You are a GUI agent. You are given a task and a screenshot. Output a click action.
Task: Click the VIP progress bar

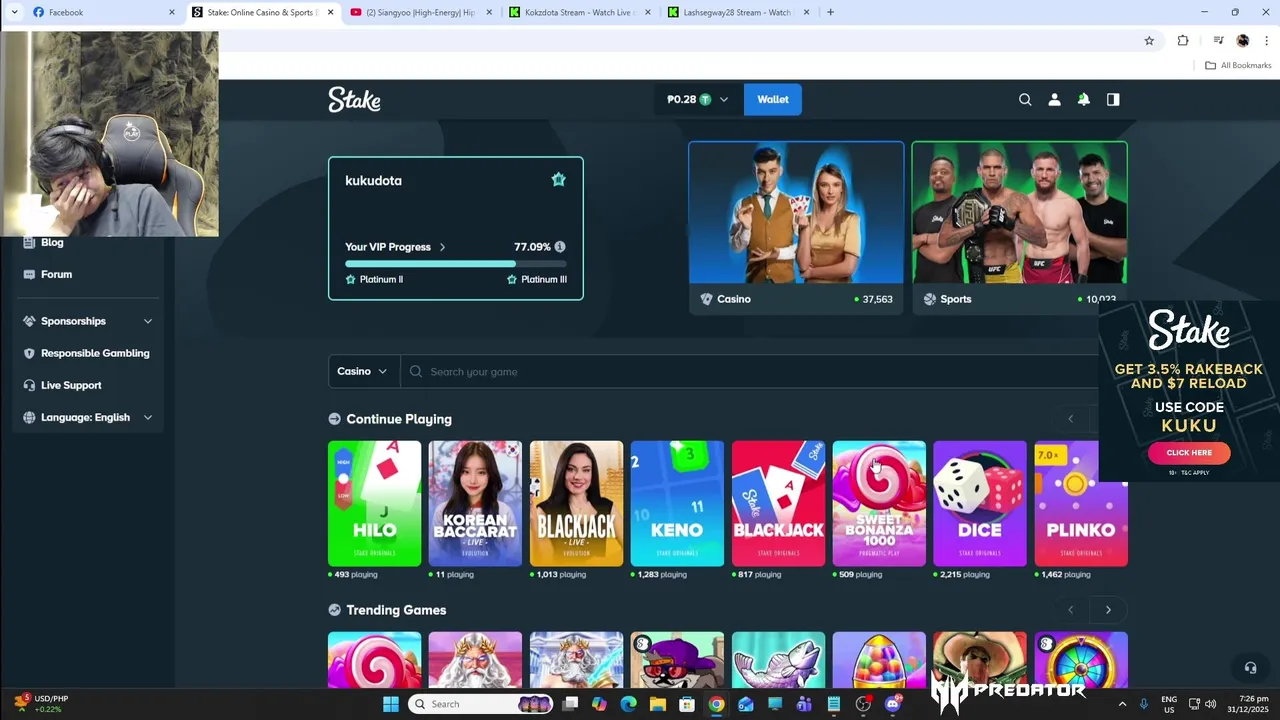(x=456, y=264)
